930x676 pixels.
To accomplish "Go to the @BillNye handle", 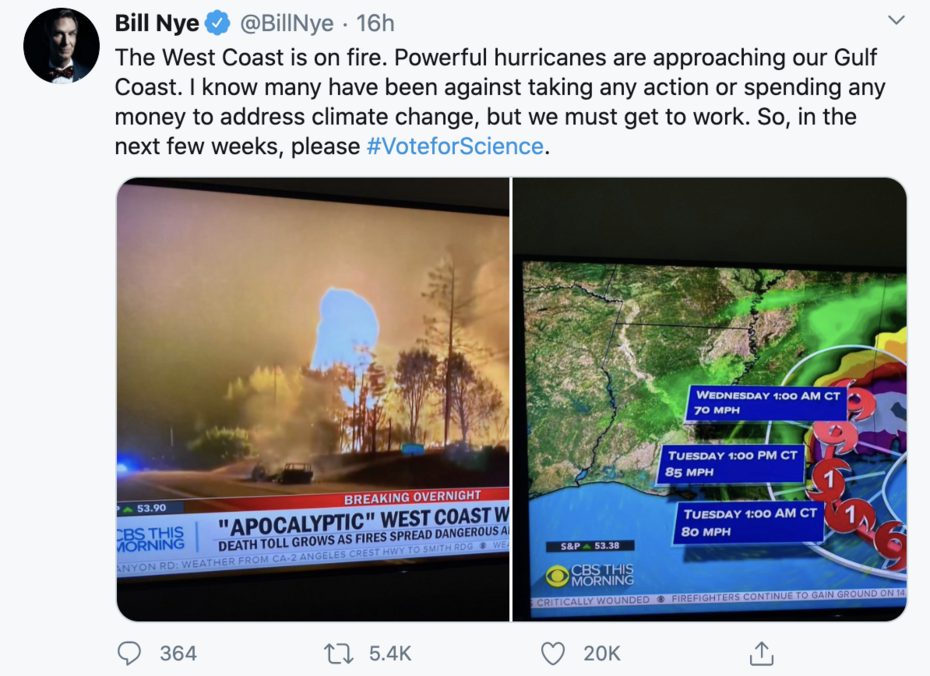I will pos(283,22).
